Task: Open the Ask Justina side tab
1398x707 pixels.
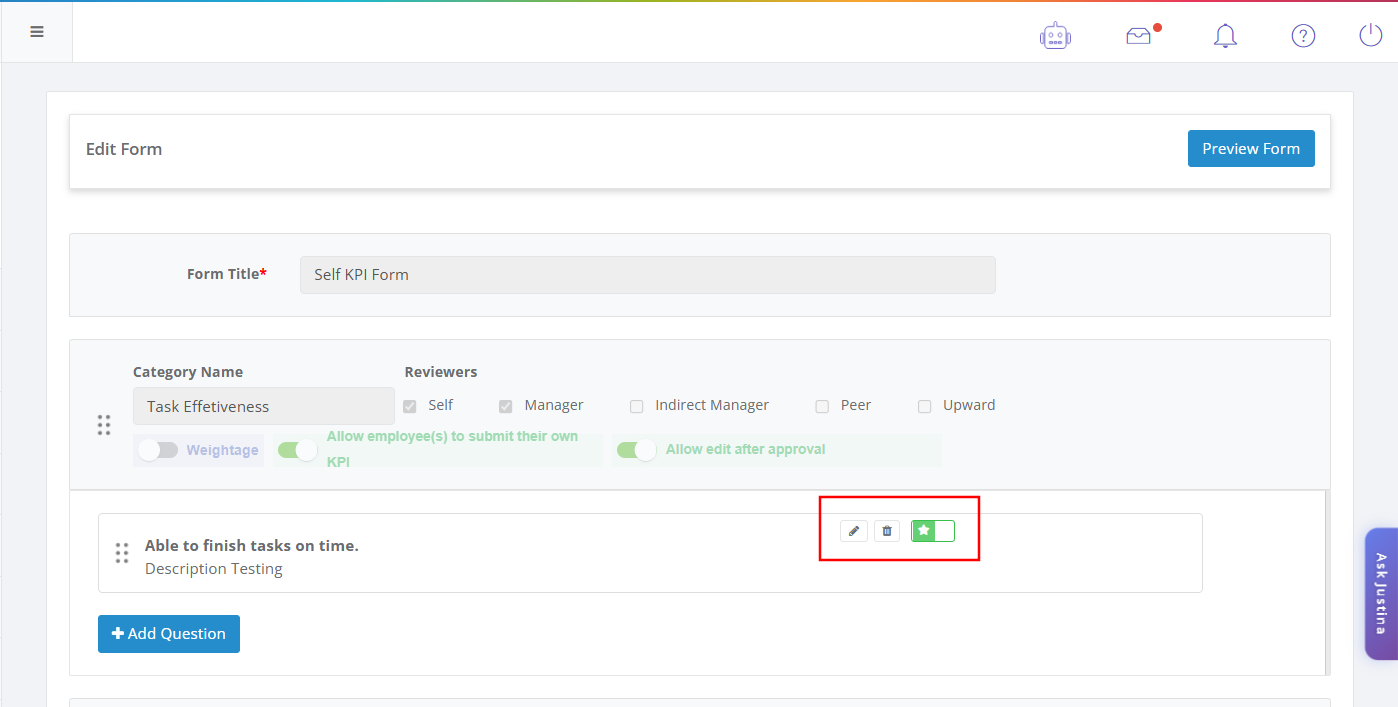Action: point(1381,594)
